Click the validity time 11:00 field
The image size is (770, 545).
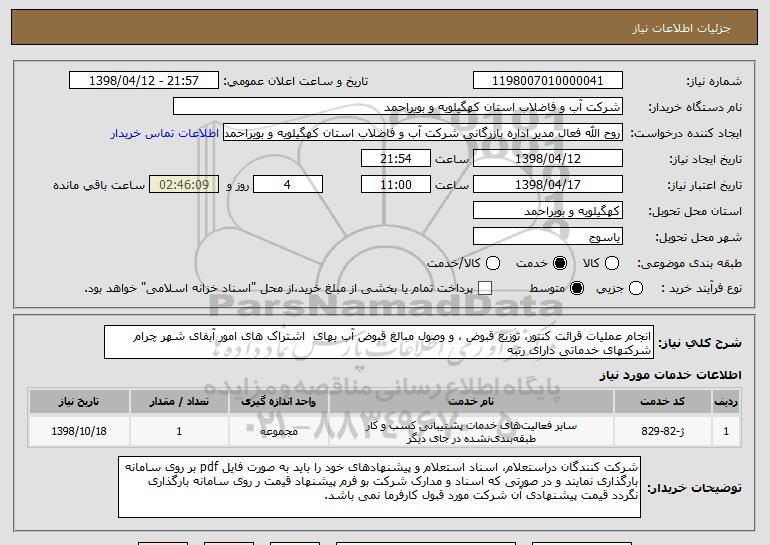(x=396, y=185)
